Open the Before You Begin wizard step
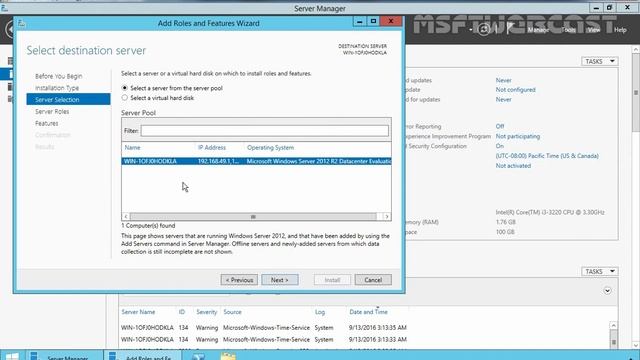 click(x=58, y=76)
